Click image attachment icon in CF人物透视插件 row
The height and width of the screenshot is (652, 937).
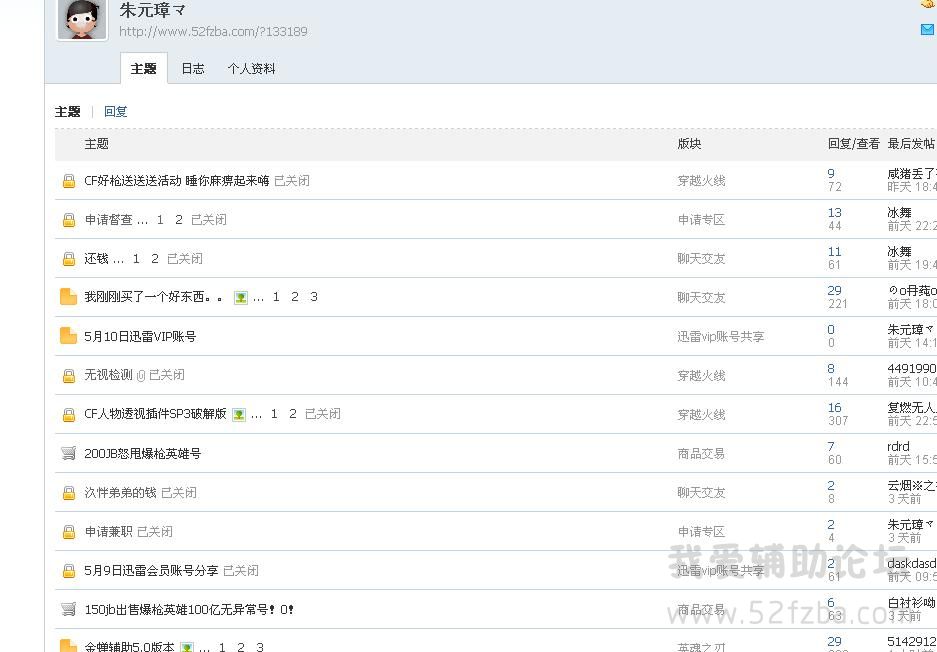[x=239, y=414]
